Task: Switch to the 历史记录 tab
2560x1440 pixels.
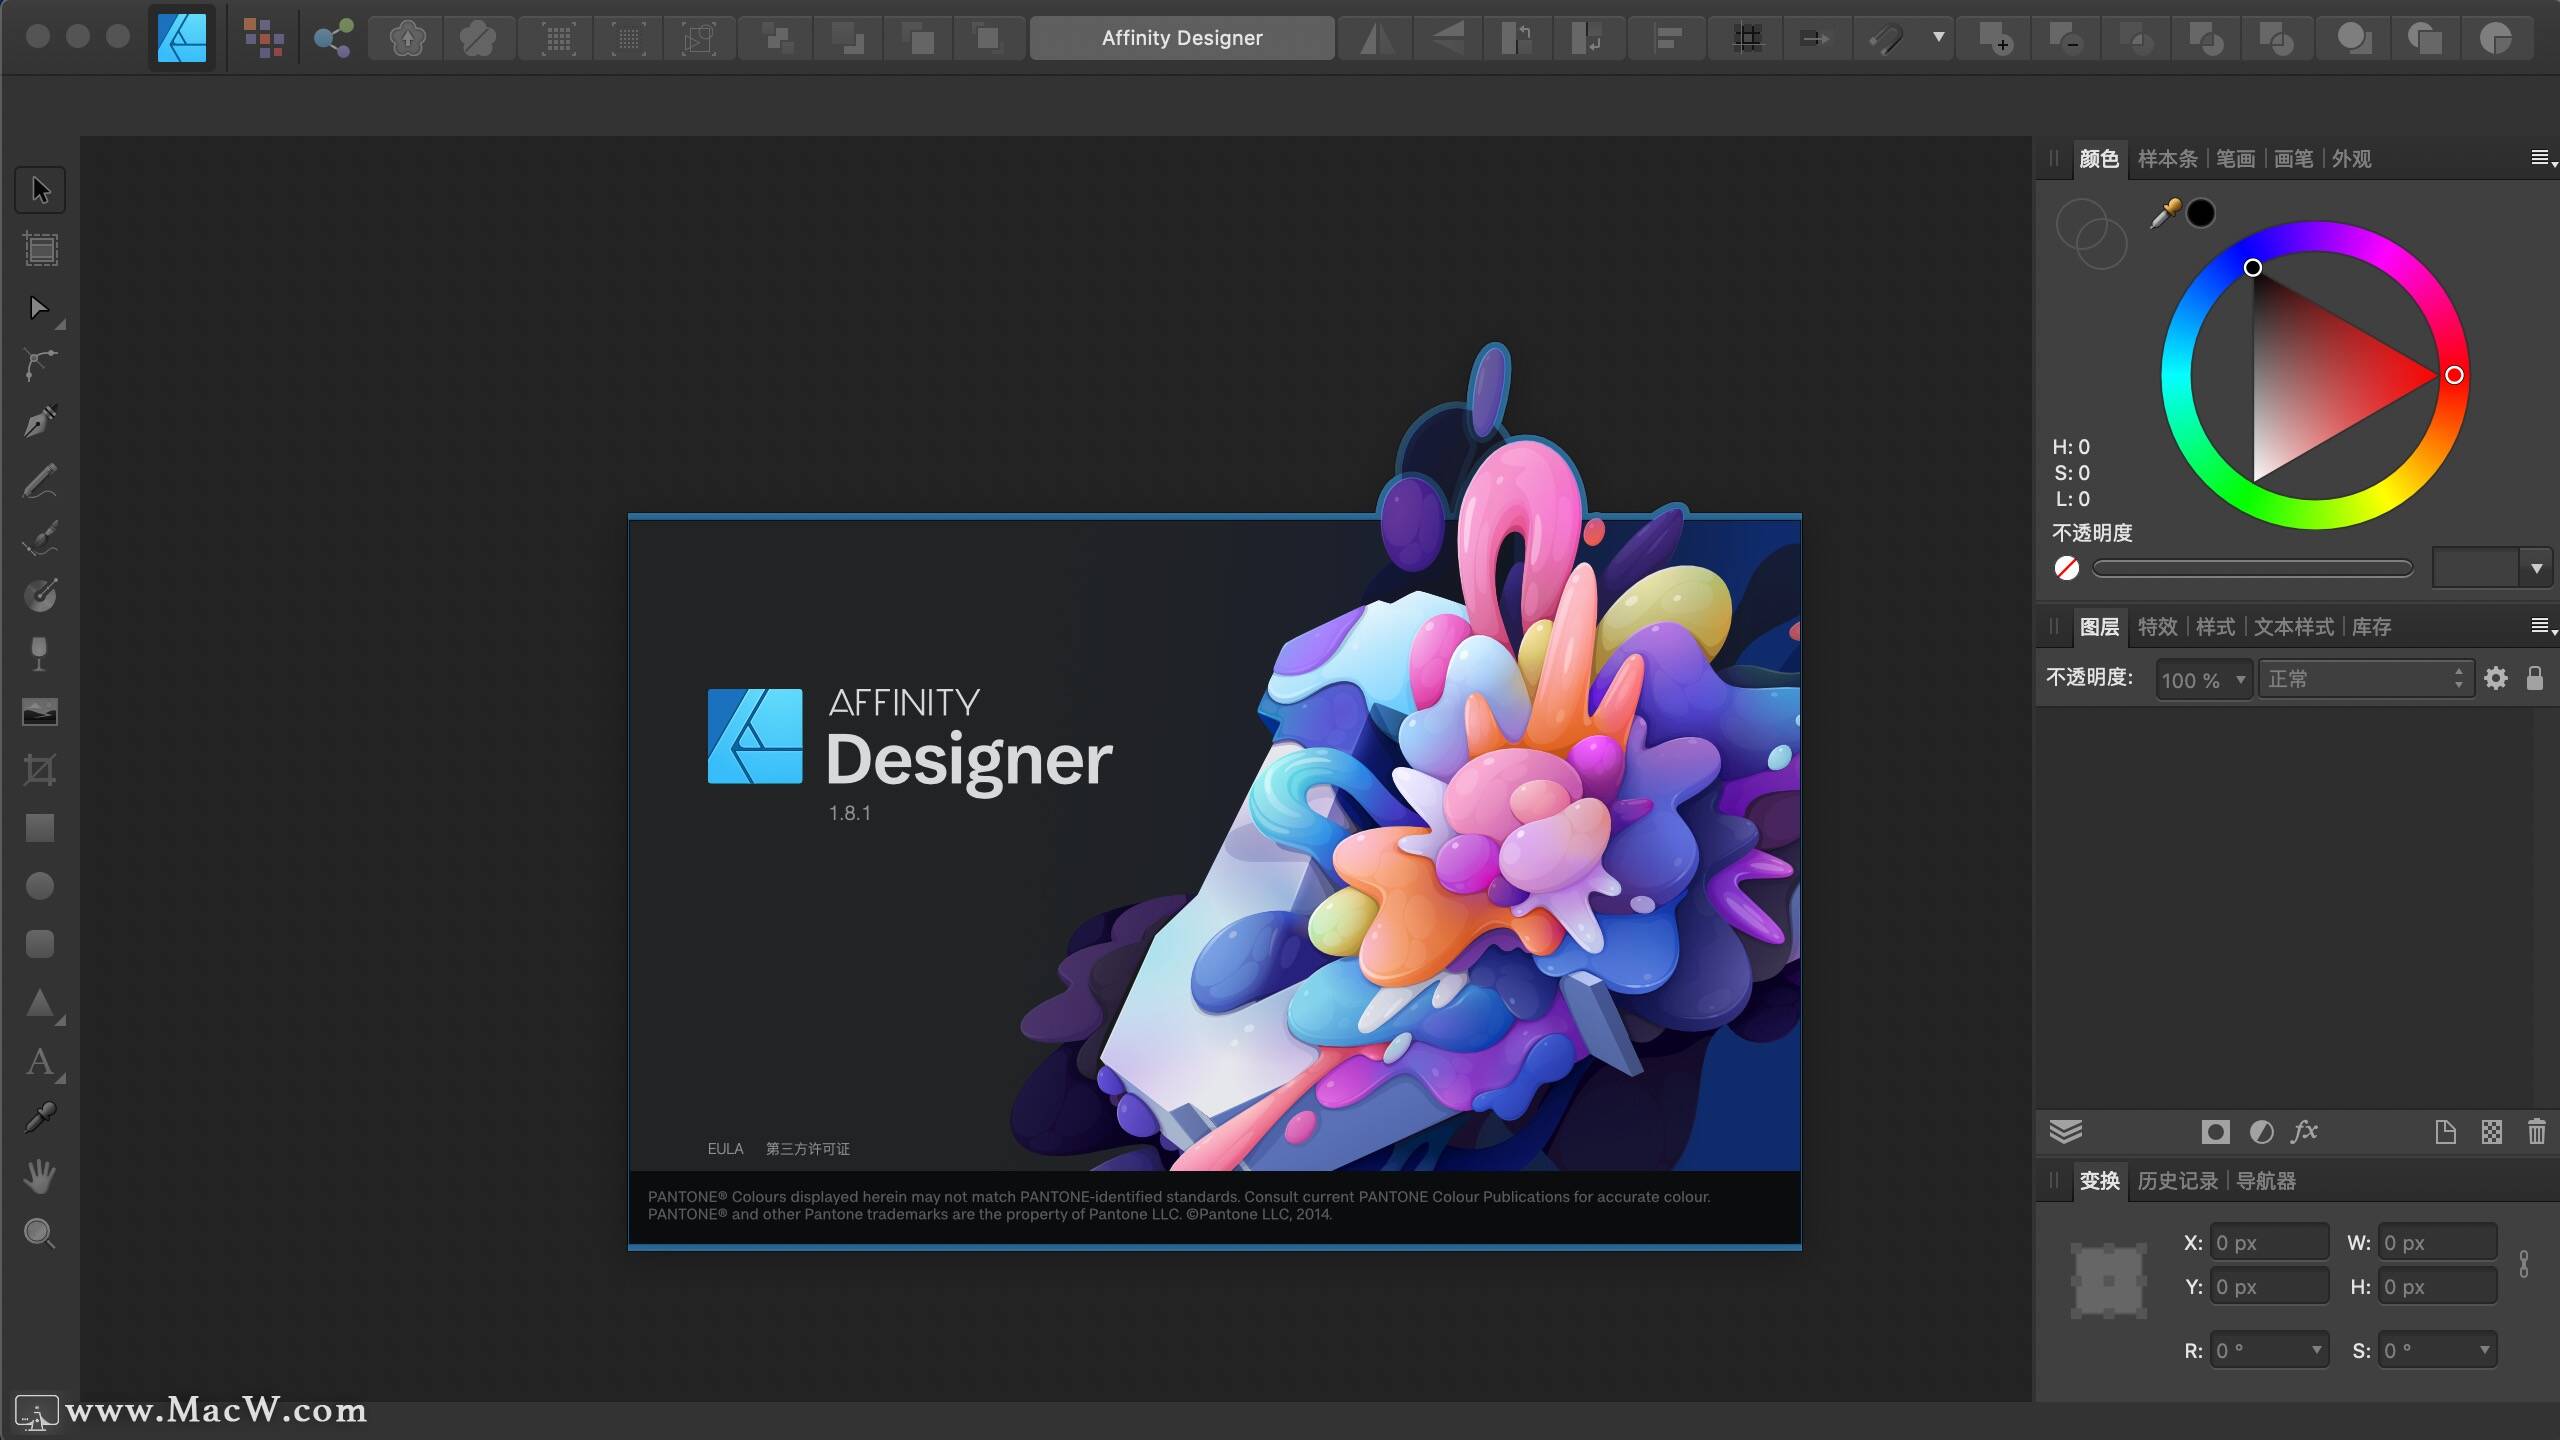Action: 2177,1181
